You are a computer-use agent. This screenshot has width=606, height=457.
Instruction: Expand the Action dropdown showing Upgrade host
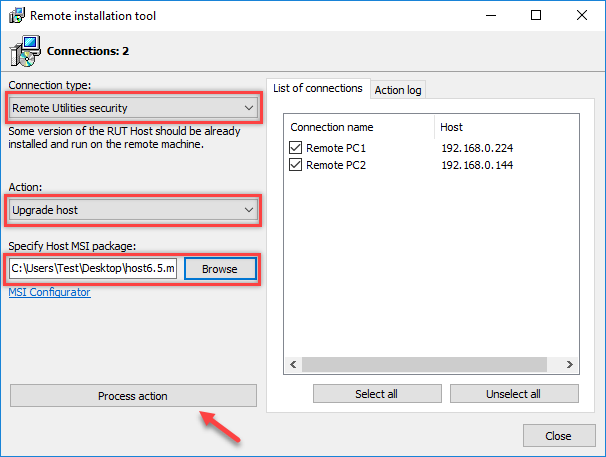(x=134, y=210)
